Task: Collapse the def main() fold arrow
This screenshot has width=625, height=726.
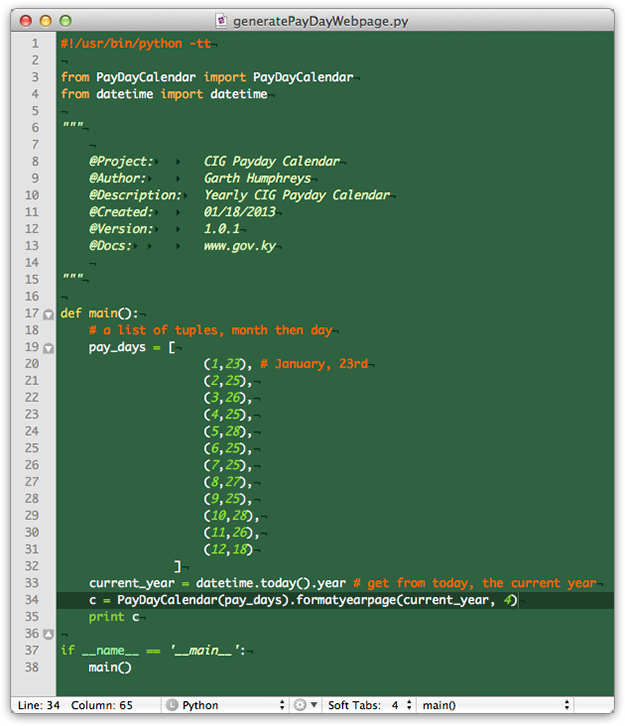Action: [x=49, y=315]
